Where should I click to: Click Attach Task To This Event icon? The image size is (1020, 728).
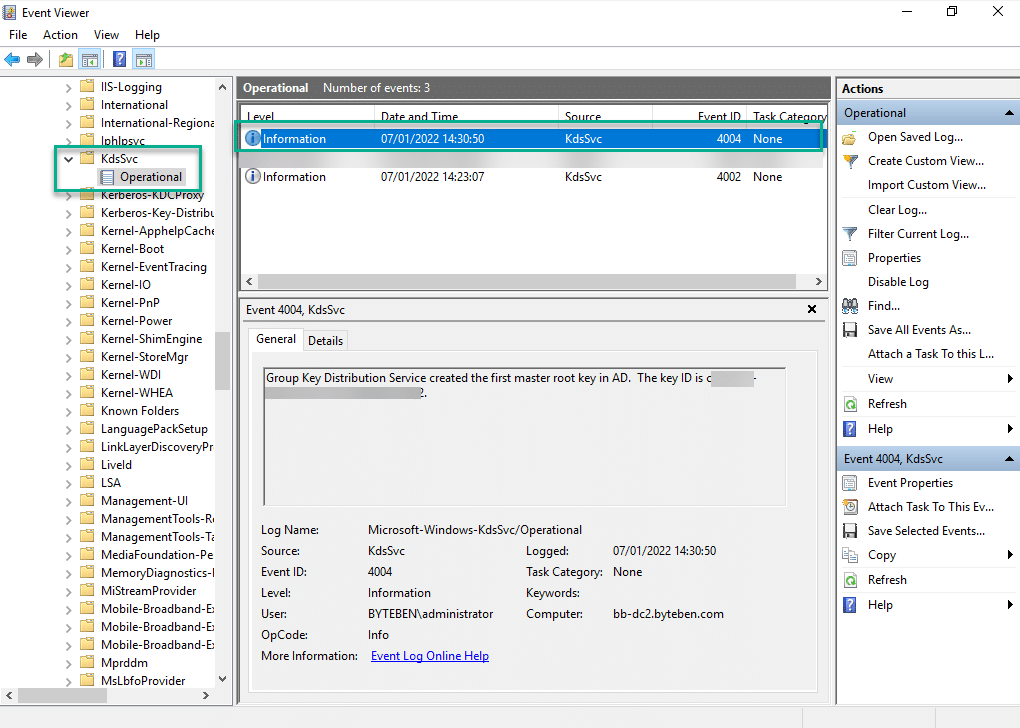[x=850, y=507]
